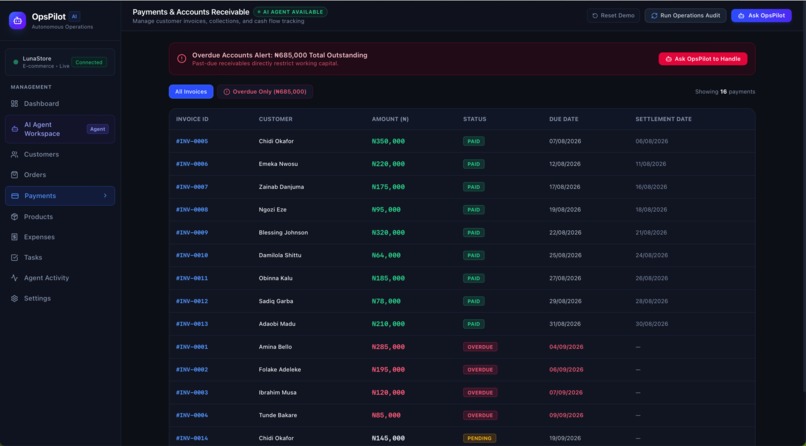The width and height of the screenshot is (806, 446).
Task: Open the Customers page
Action: click(60, 155)
